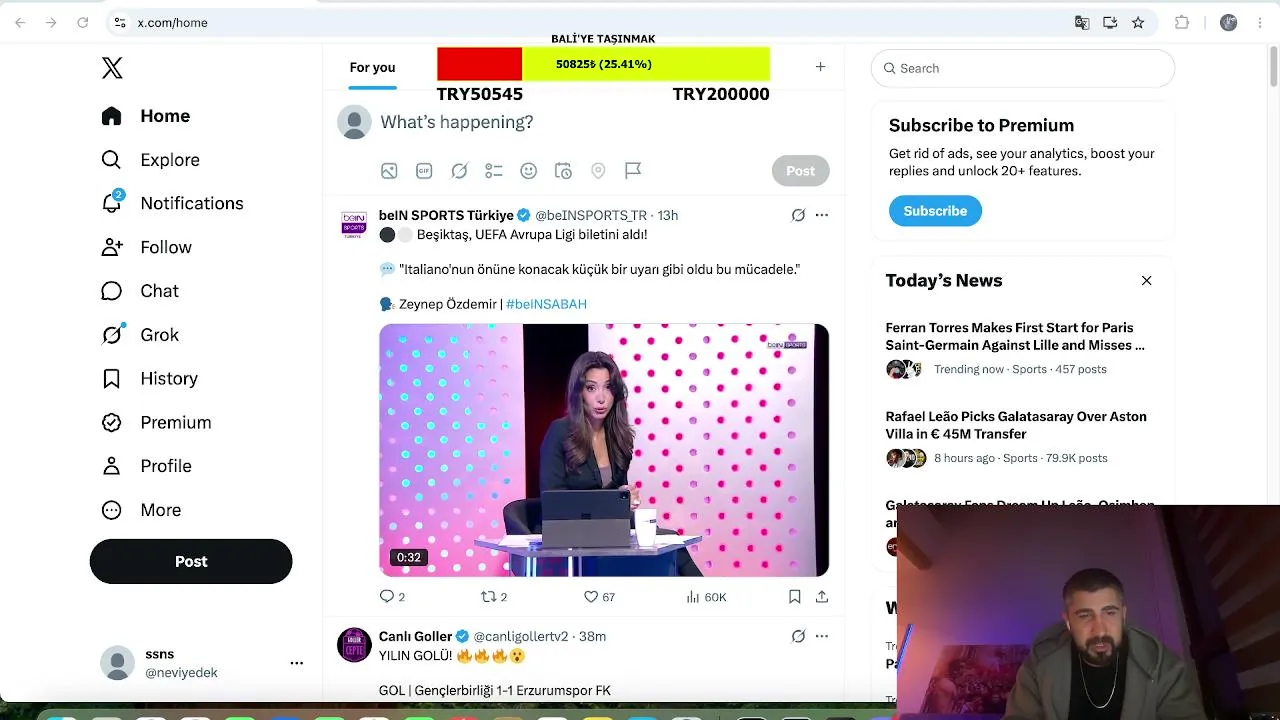Click the Search box
The height and width of the screenshot is (720, 1280).
(1023, 68)
